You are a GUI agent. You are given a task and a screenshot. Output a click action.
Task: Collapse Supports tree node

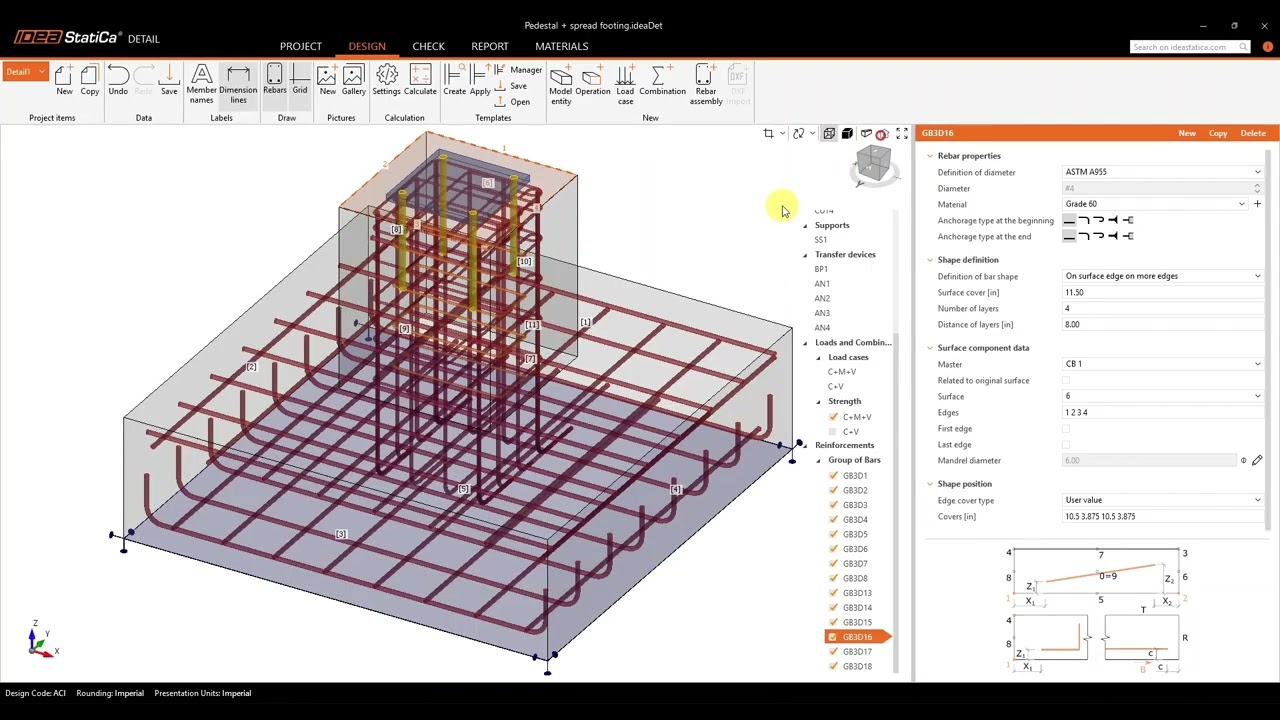[805, 225]
